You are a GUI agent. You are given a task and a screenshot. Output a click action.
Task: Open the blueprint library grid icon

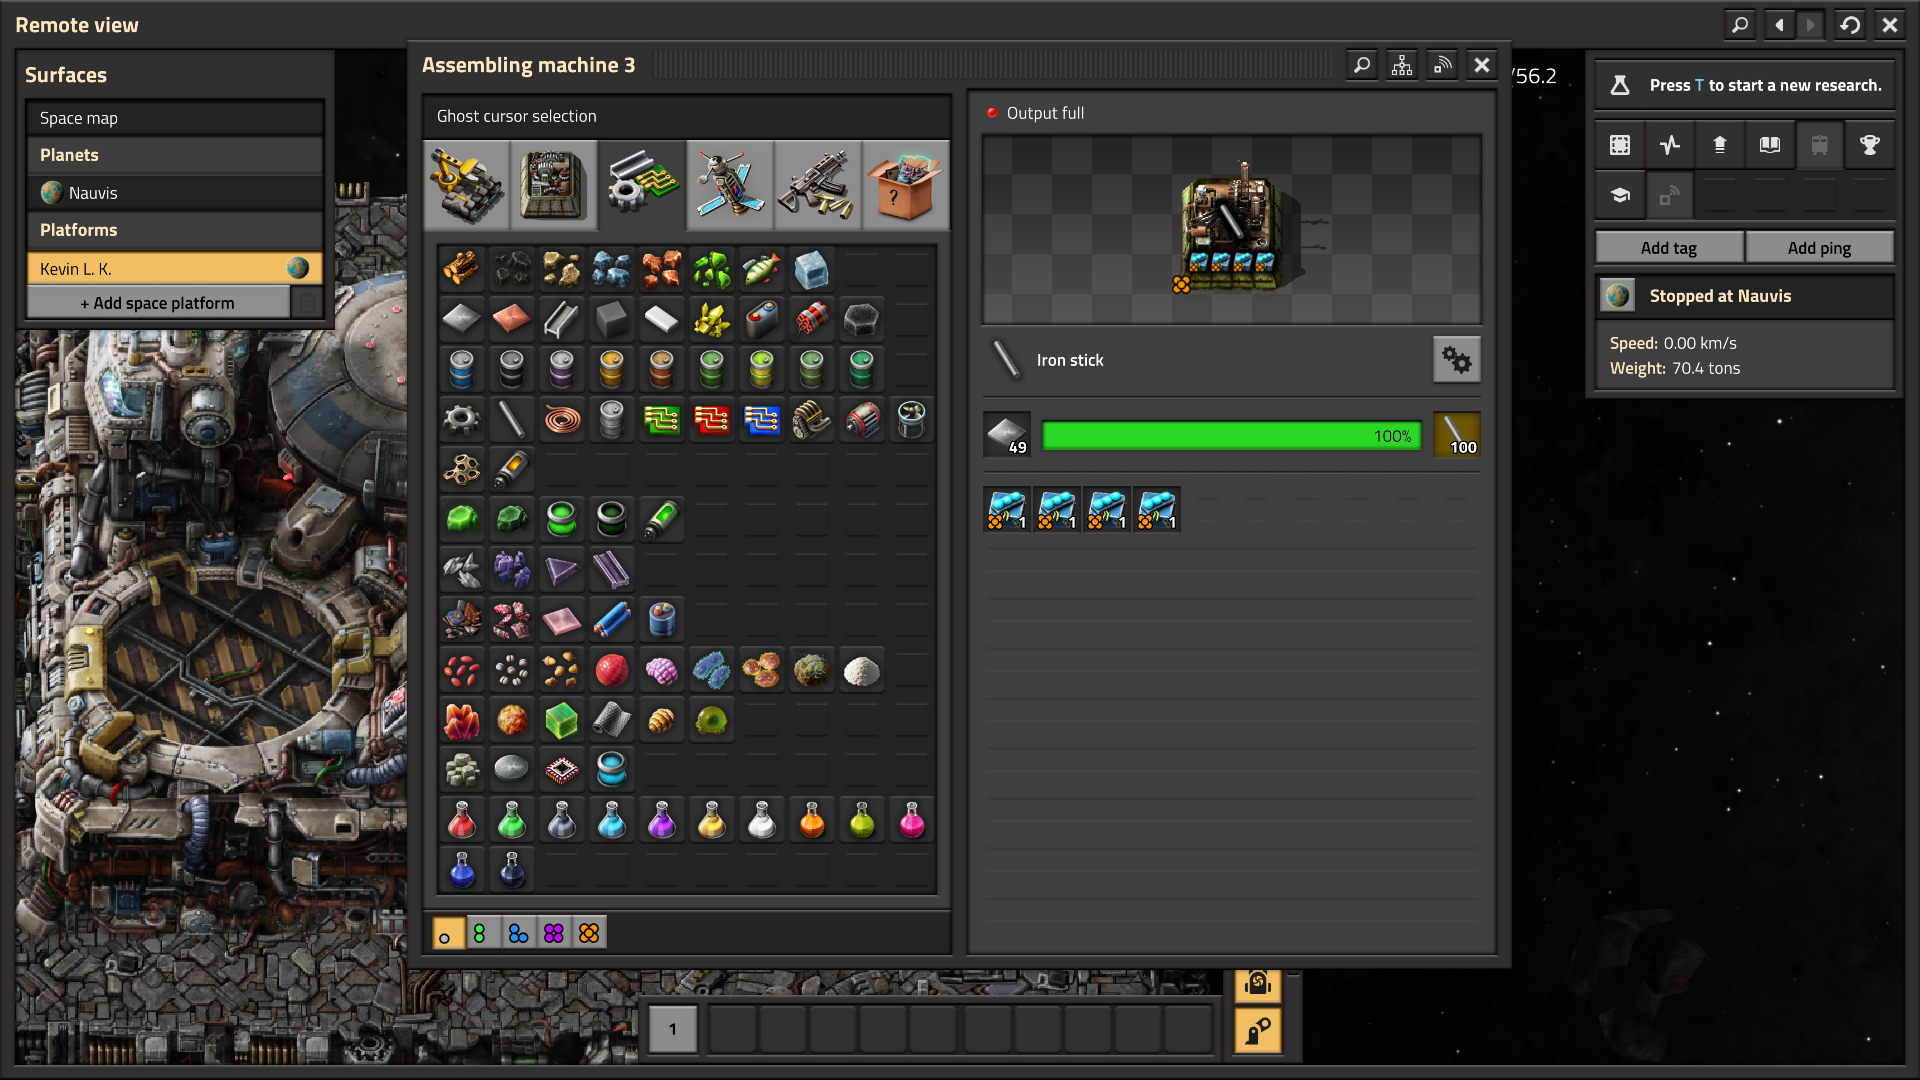(x=1619, y=145)
